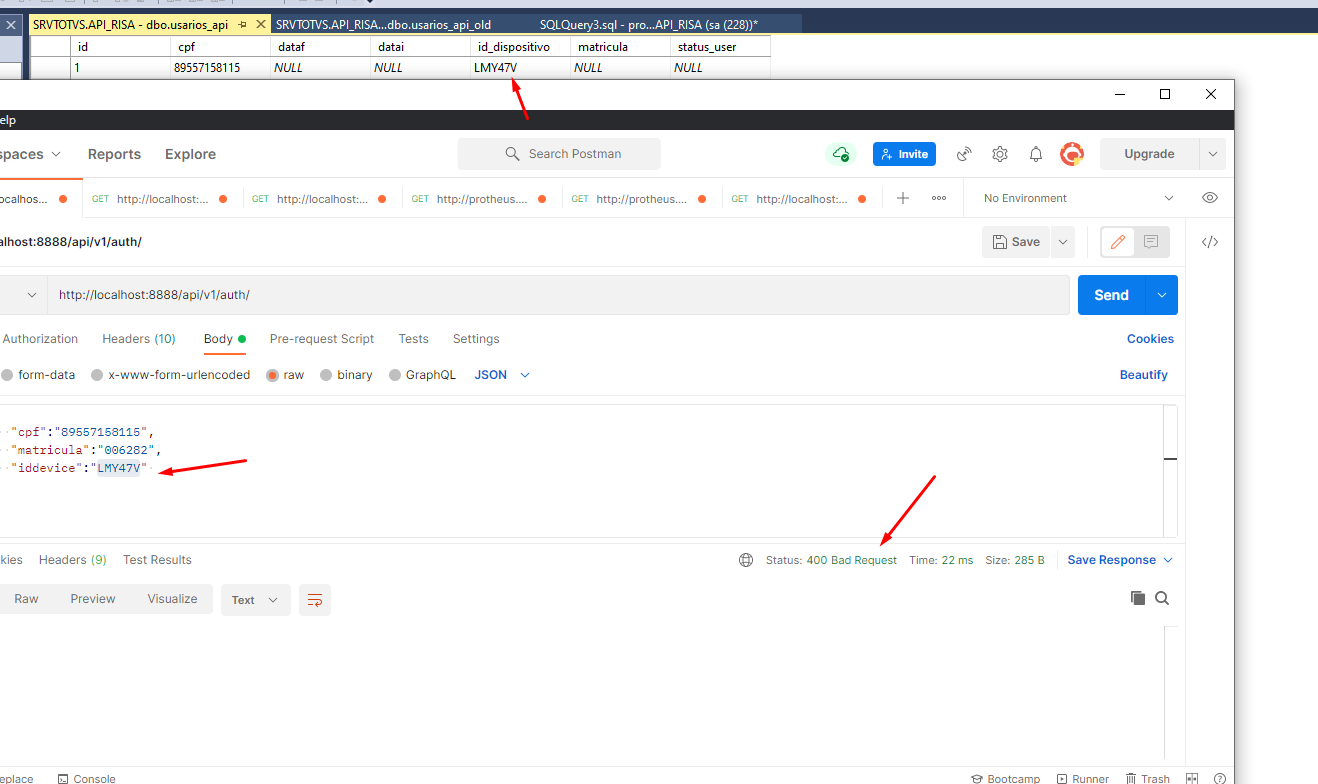The width and height of the screenshot is (1318, 784).
Task: Open the response Text format dropdown
Action: pos(256,600)
